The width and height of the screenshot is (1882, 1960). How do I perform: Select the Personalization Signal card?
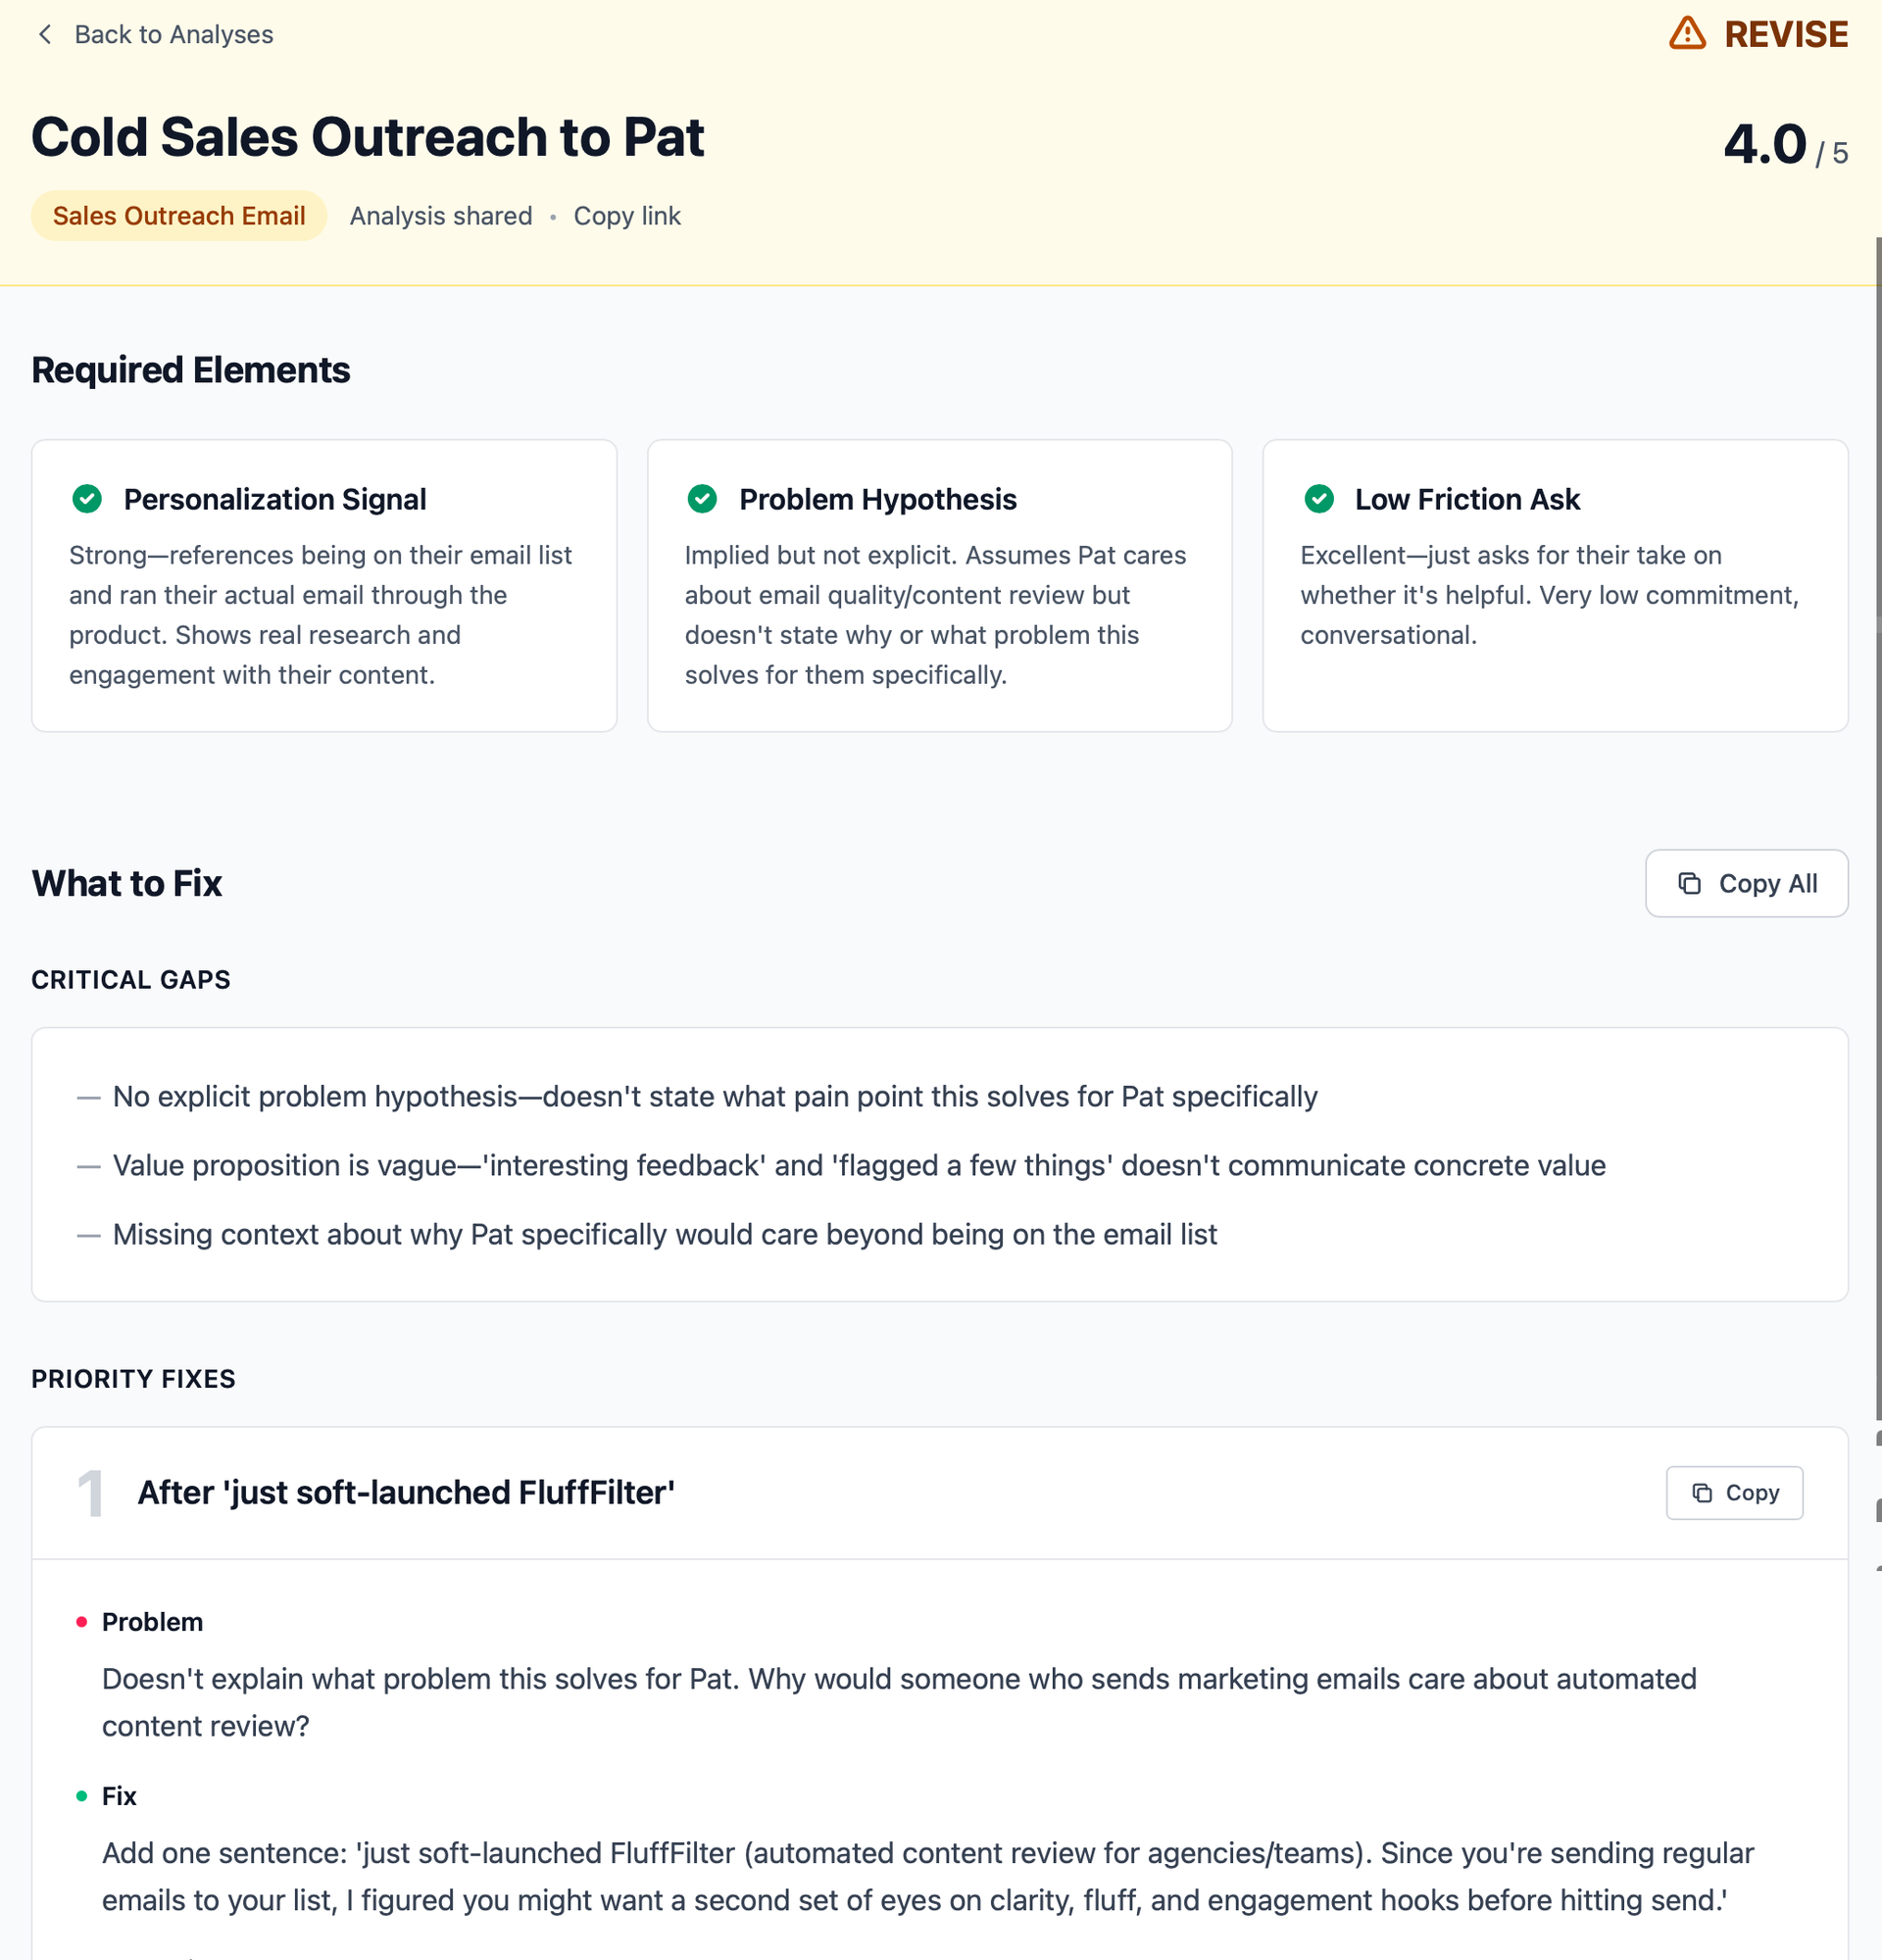[x=324, y=585]
